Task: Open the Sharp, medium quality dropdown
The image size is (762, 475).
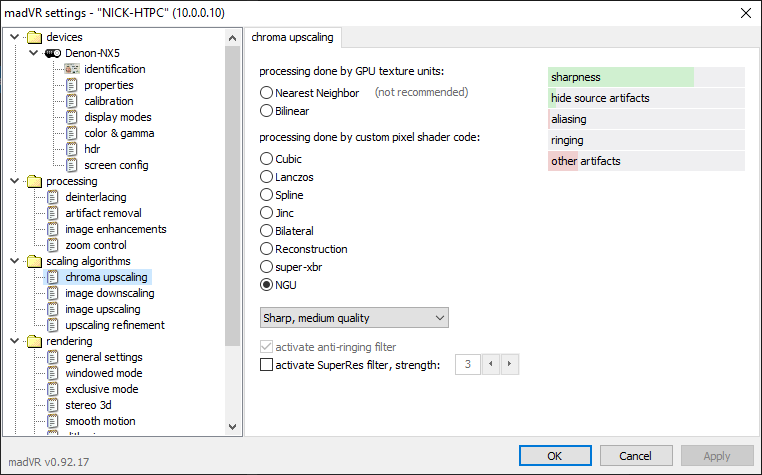Action: click(x=354, y=318)
